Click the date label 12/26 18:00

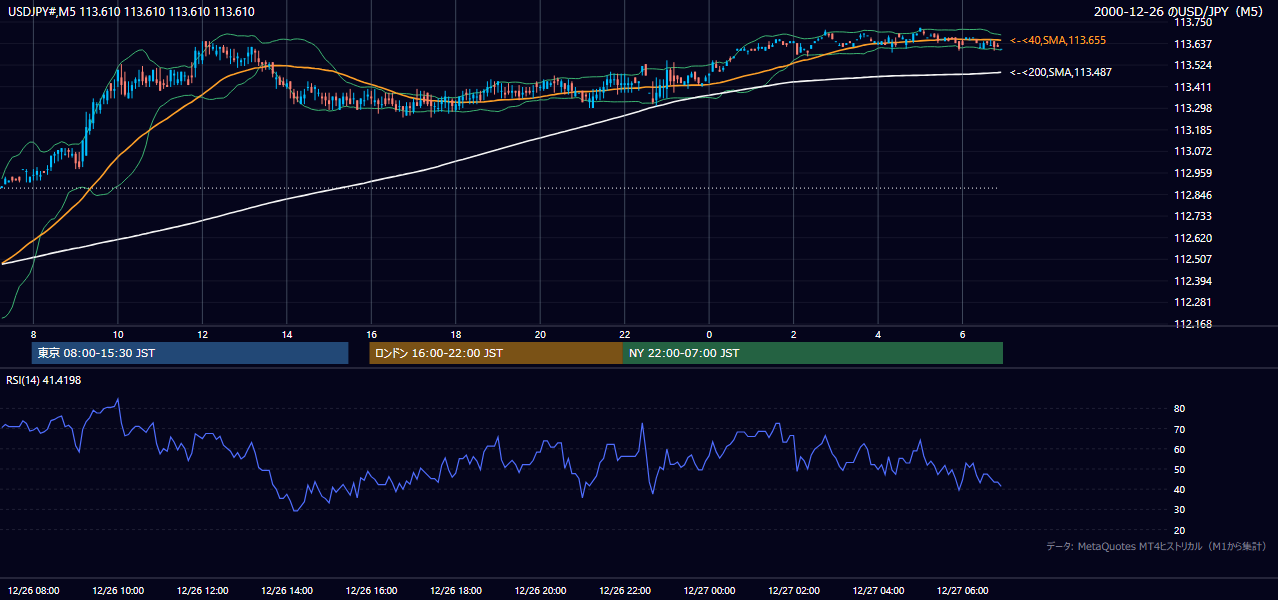456,590
